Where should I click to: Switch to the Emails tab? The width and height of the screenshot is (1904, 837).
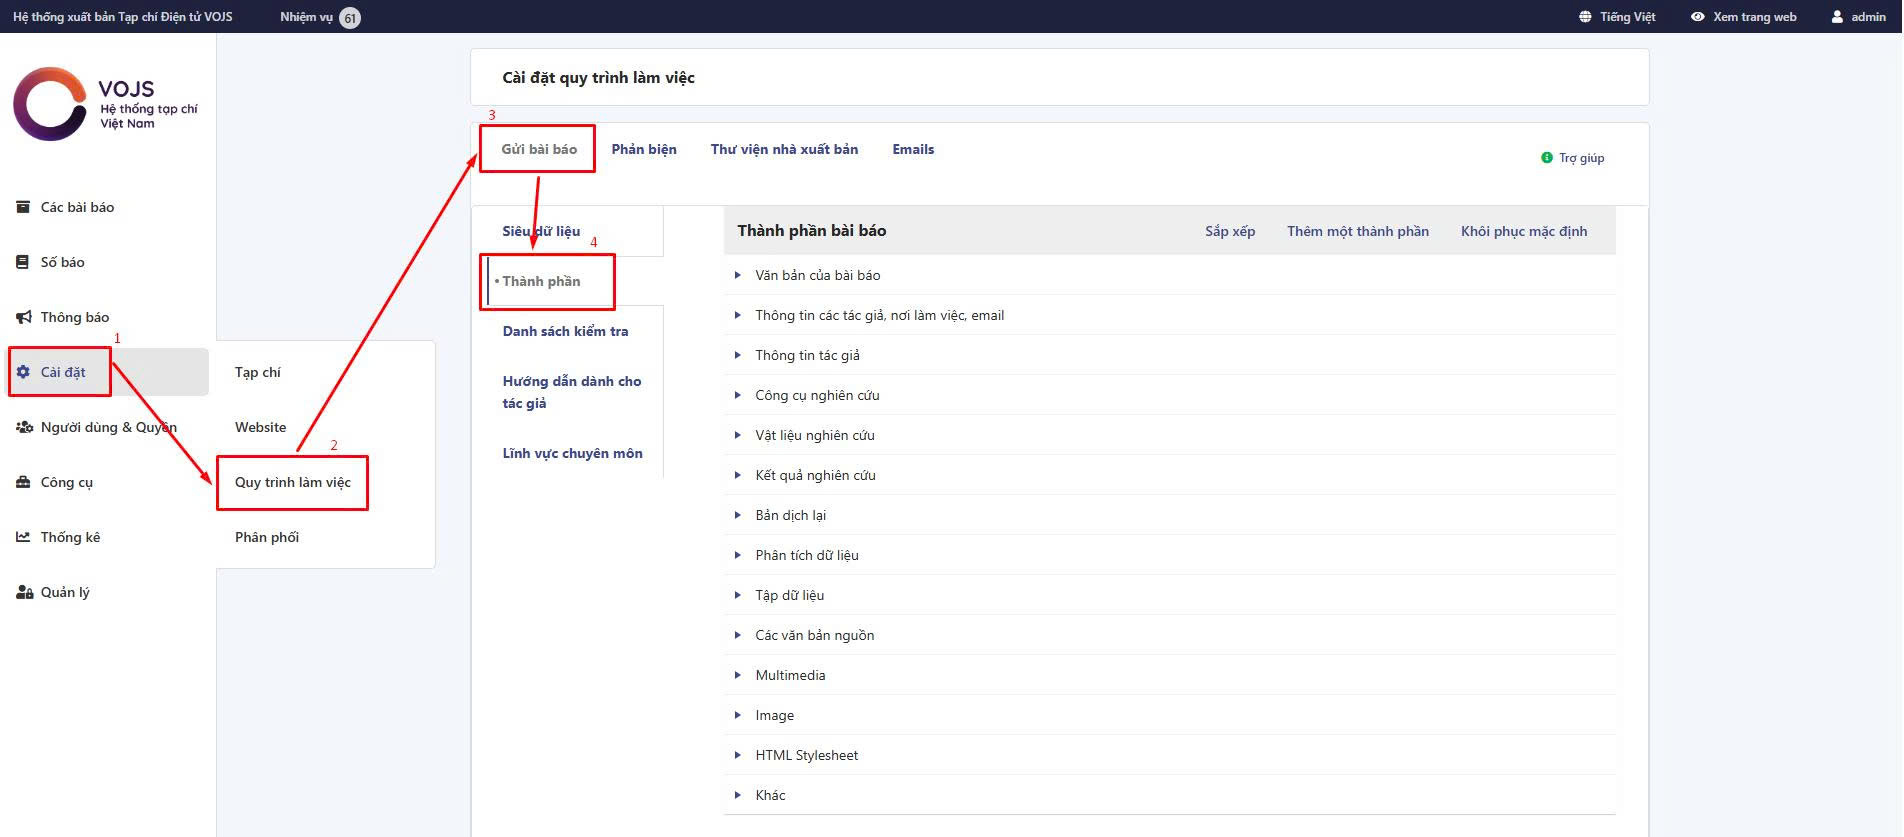tap(913, 149)
